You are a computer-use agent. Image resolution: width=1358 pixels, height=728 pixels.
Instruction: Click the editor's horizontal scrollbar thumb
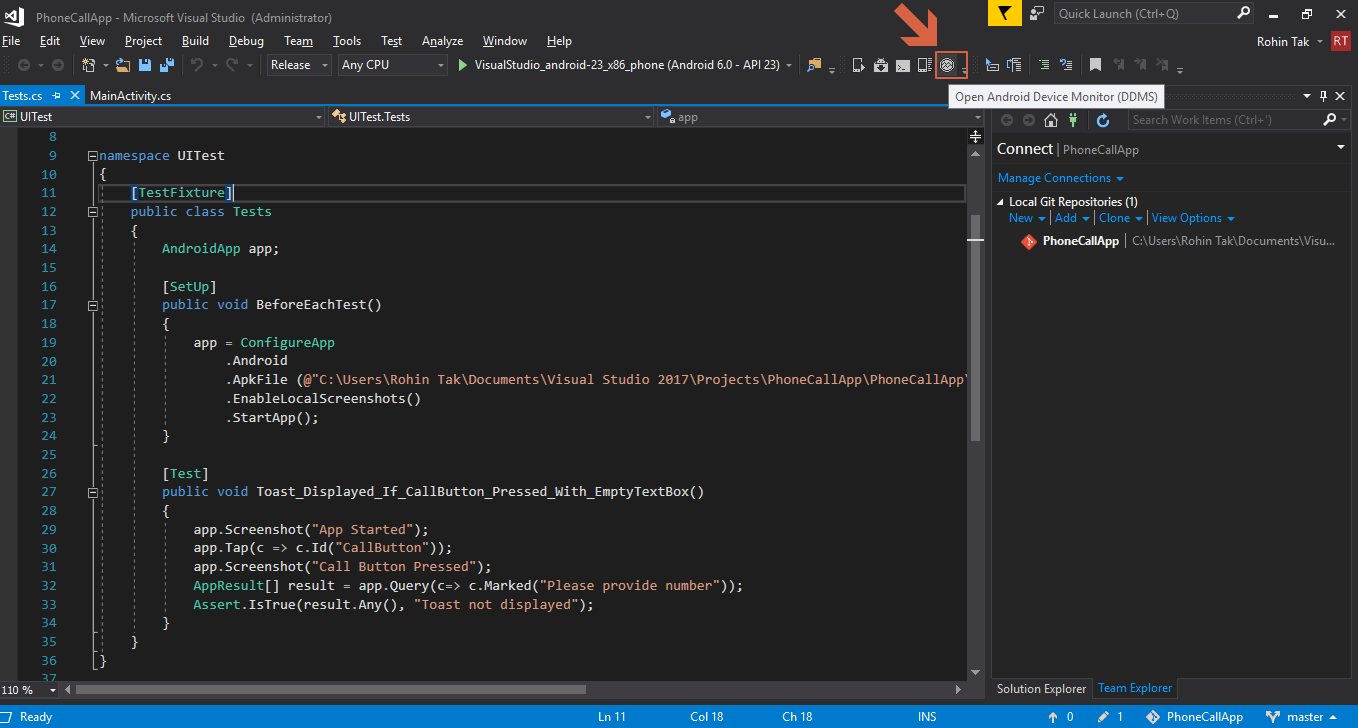click(330, 690)
